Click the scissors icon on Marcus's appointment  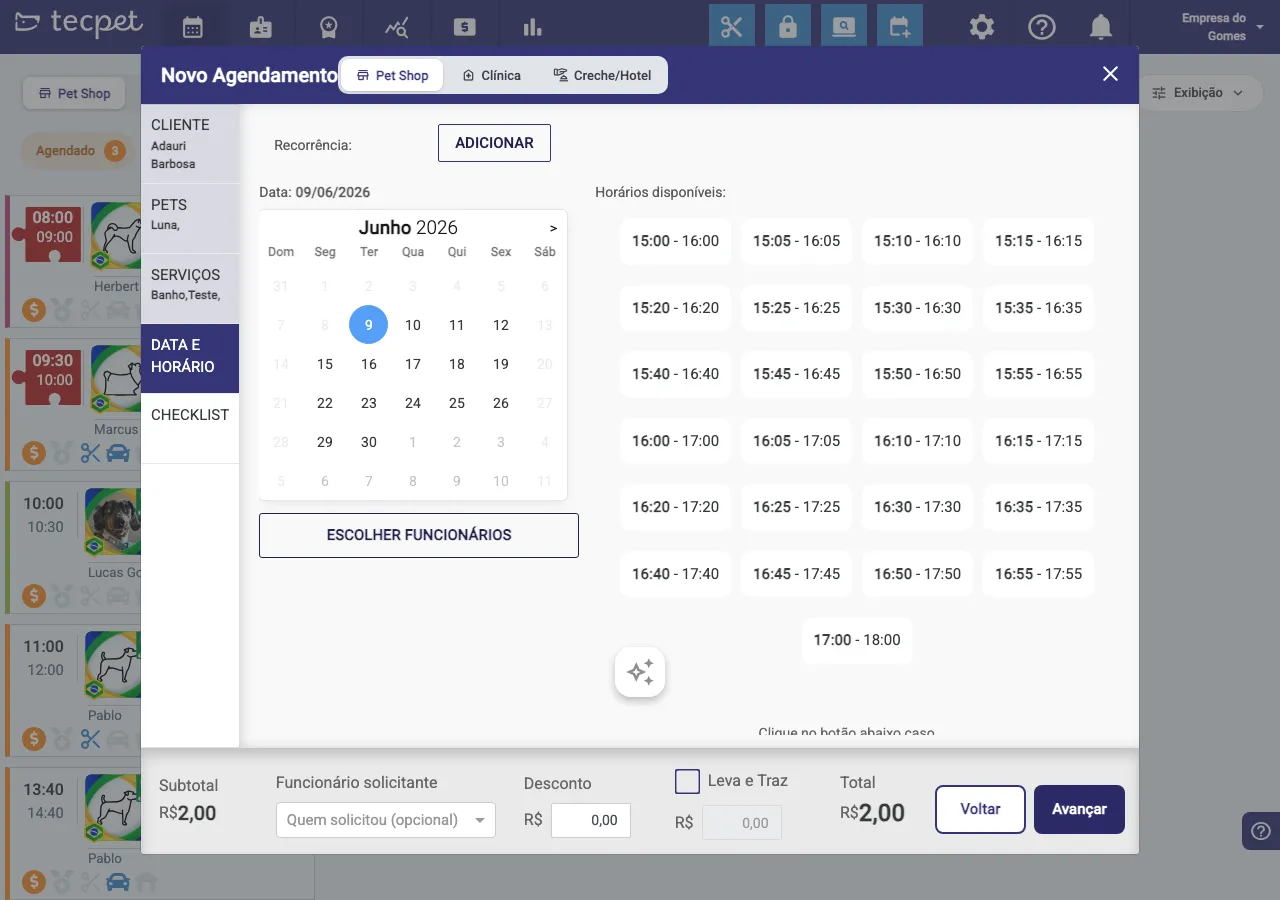coord(91,452)
